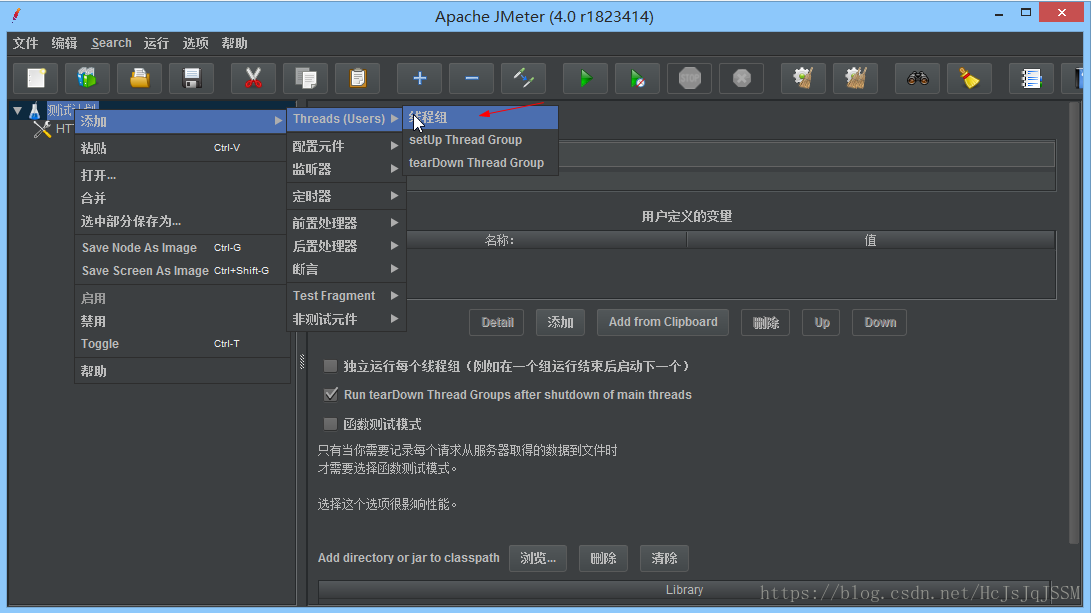The width and height of the screenshot is (1091, 613).
Task: Select 帮助 at context menu bottom
Action: coord(180,371)
